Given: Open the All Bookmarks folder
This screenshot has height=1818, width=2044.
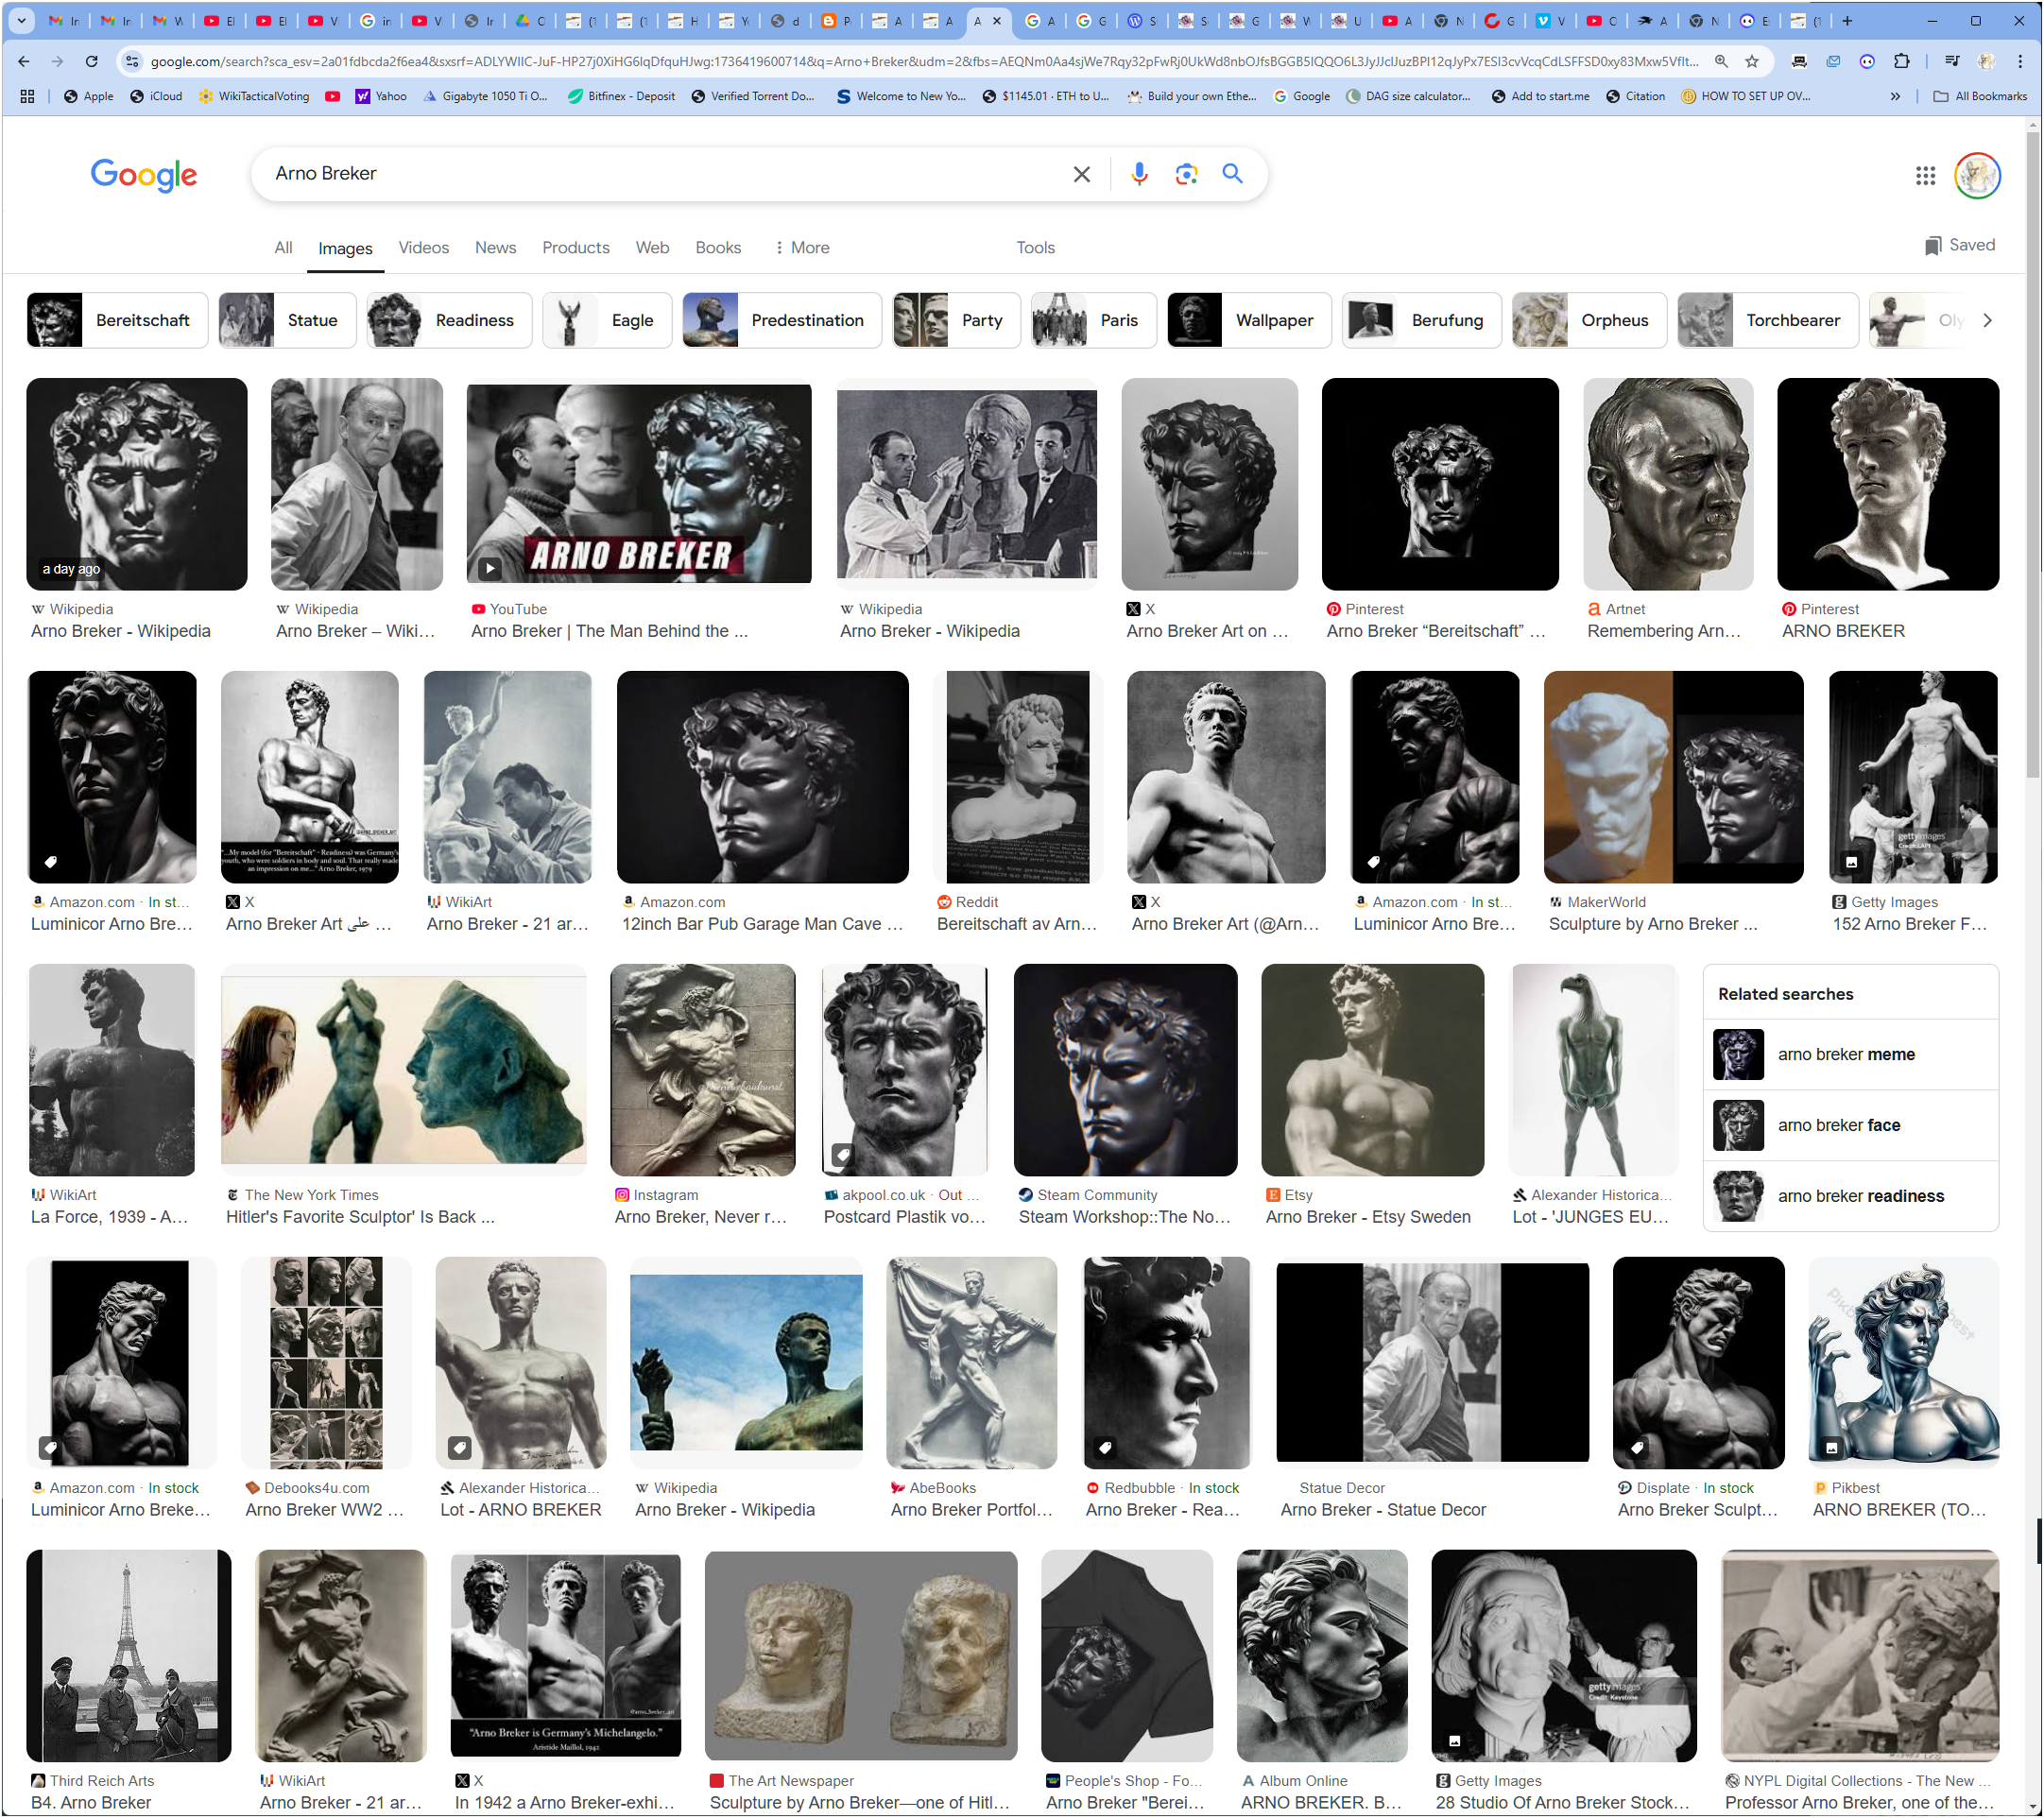Looking at the screenshot, I should tap(1980, 96).
